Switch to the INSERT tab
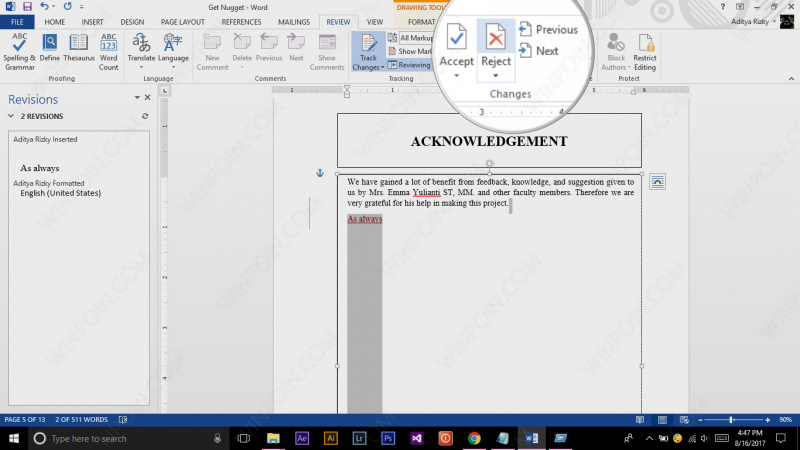The height and width of the screenshot is (450, 800). pyautogui.click(x=92, y=22)
